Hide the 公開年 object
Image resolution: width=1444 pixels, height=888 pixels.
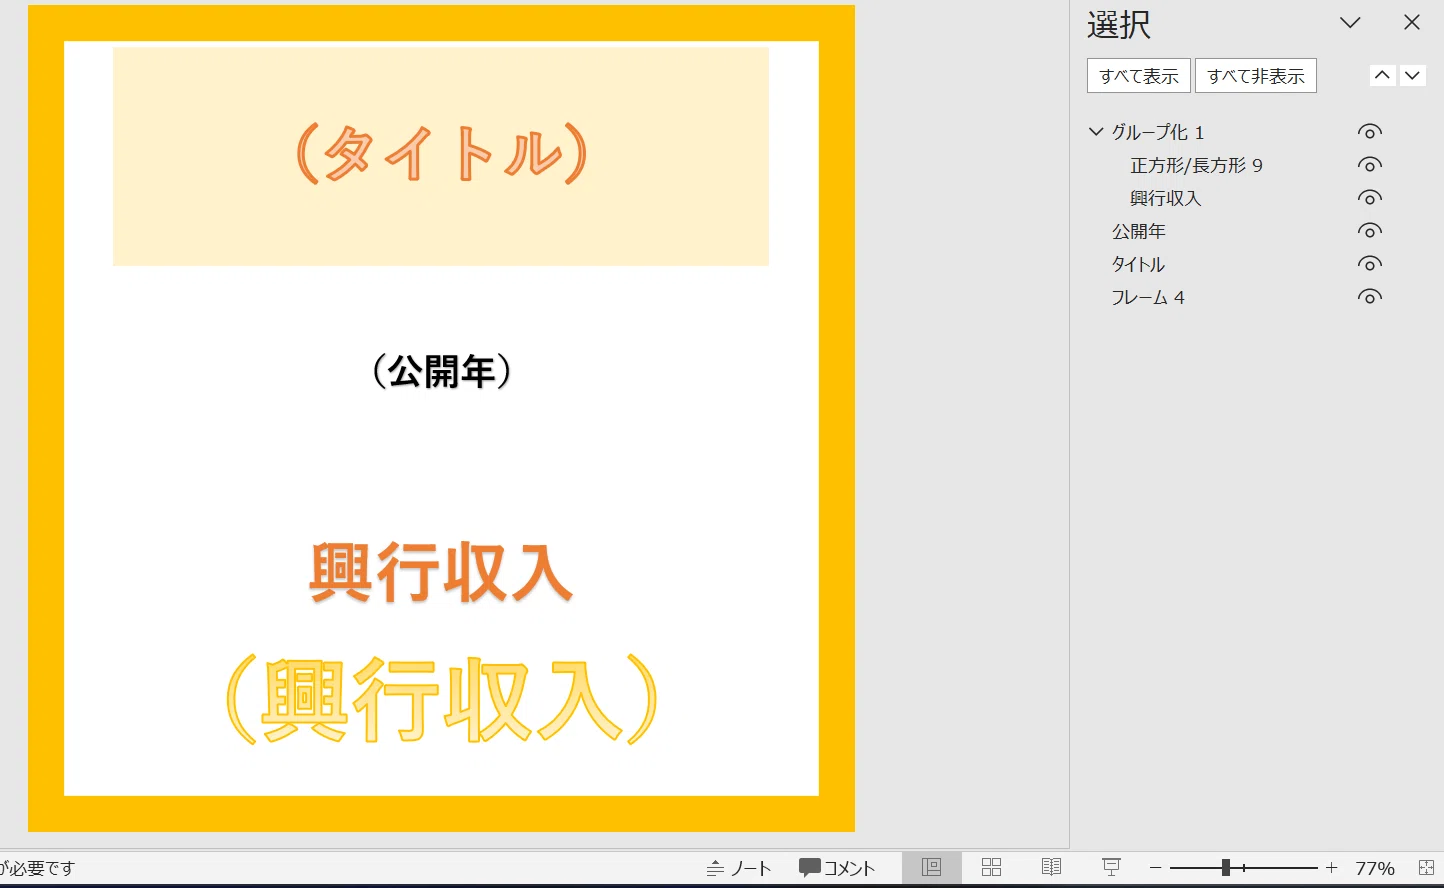(x=1370, y=231)
